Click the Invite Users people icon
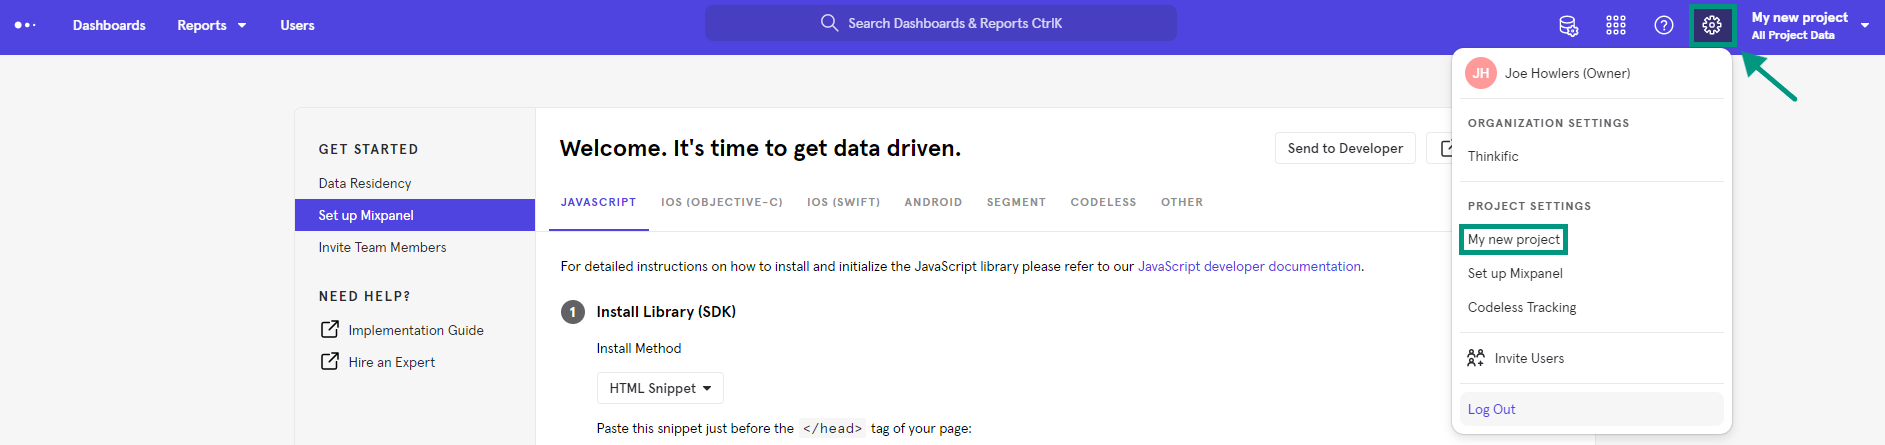 point(1476,358)
